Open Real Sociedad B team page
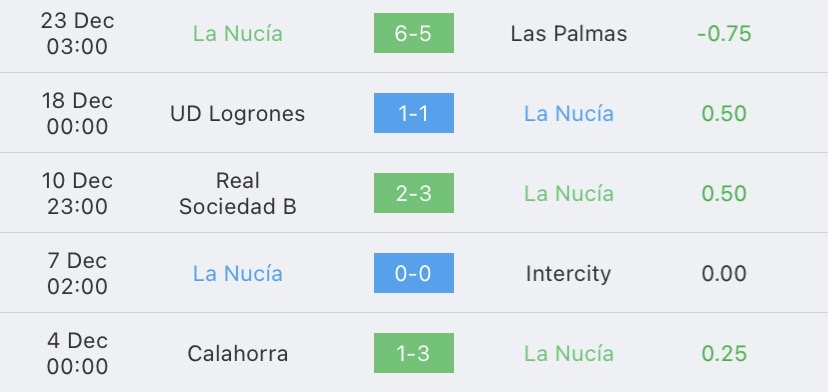The image size is (828, 392). click(238, 193)
